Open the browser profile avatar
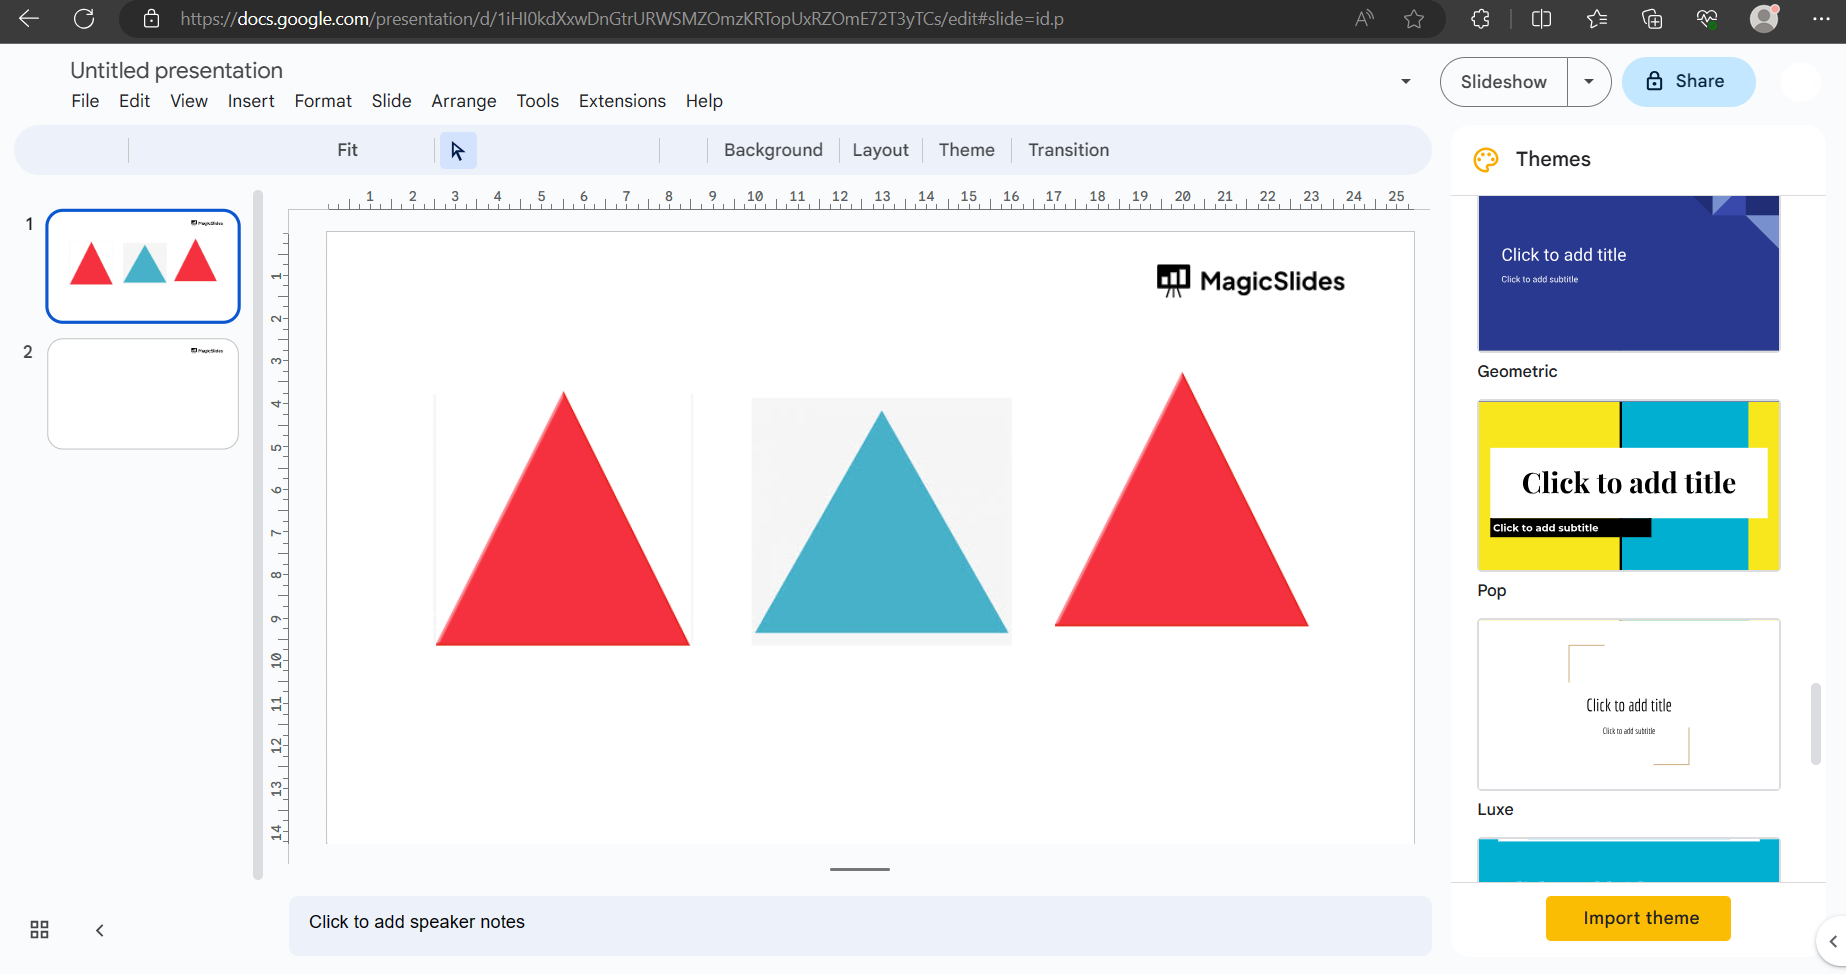 coord(1764,19)
